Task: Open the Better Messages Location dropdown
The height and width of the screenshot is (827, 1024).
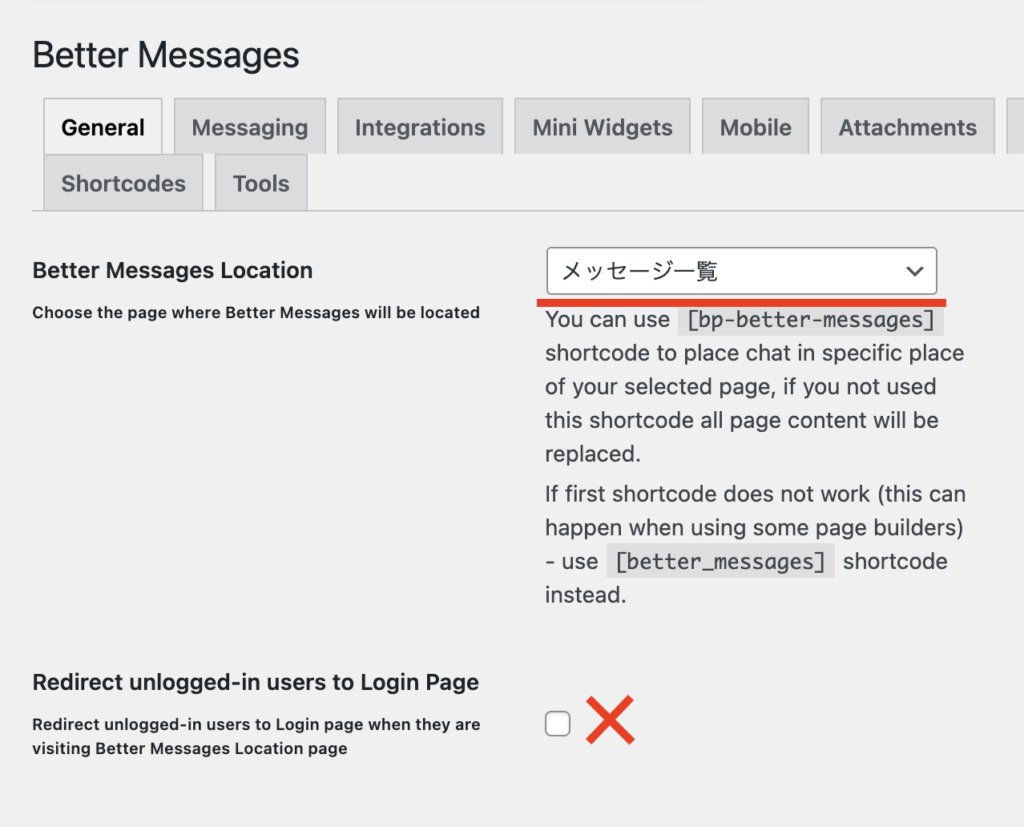Action: pos(741,270)
